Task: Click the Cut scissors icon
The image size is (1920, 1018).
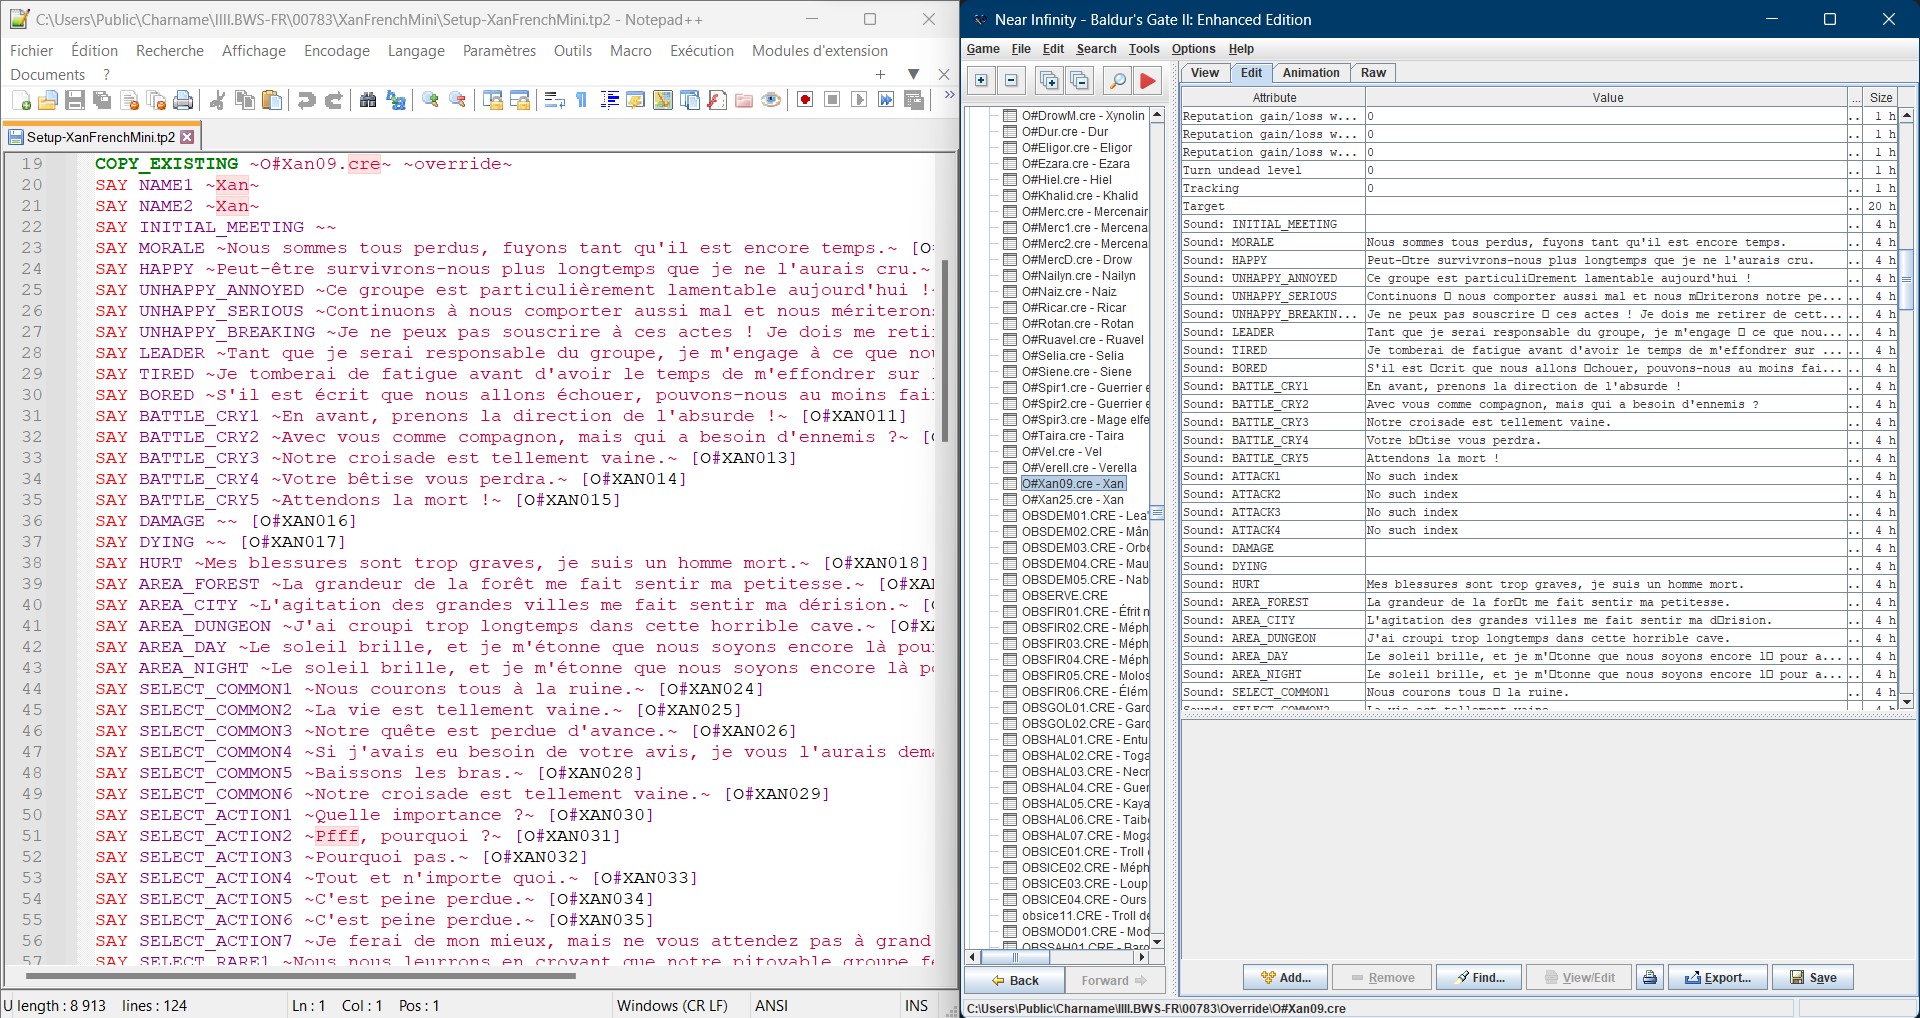Action: 217,100
